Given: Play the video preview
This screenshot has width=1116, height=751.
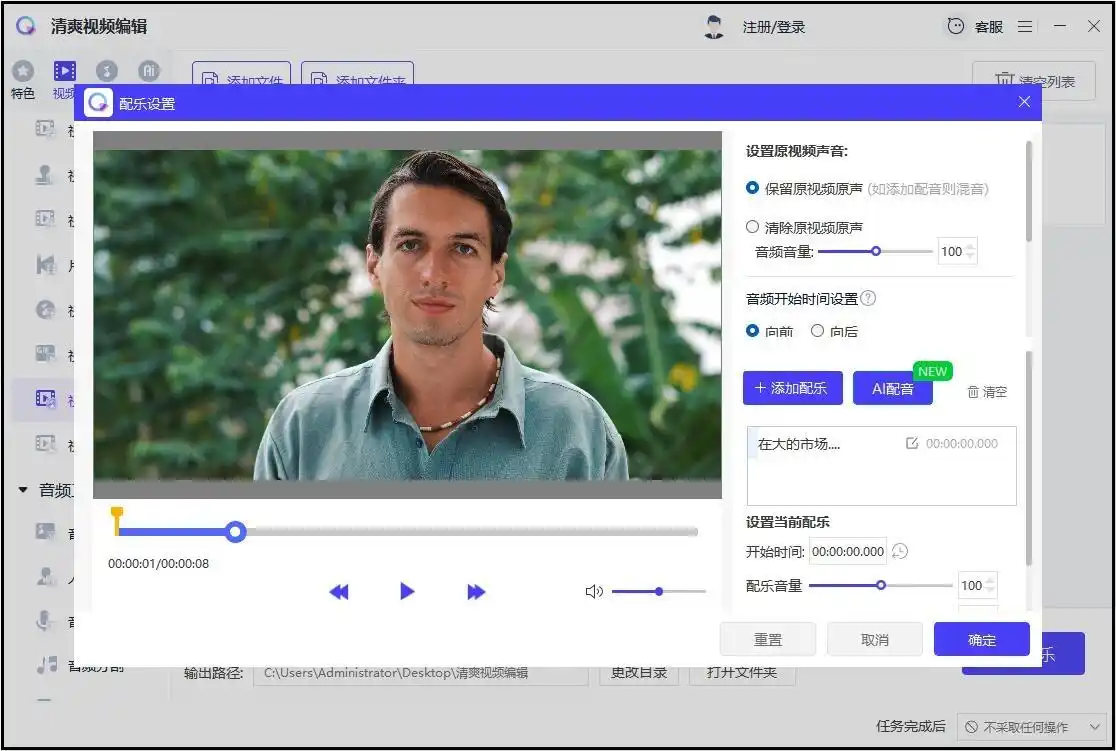Looking at the screenshot, I should [x=407, y=591].
